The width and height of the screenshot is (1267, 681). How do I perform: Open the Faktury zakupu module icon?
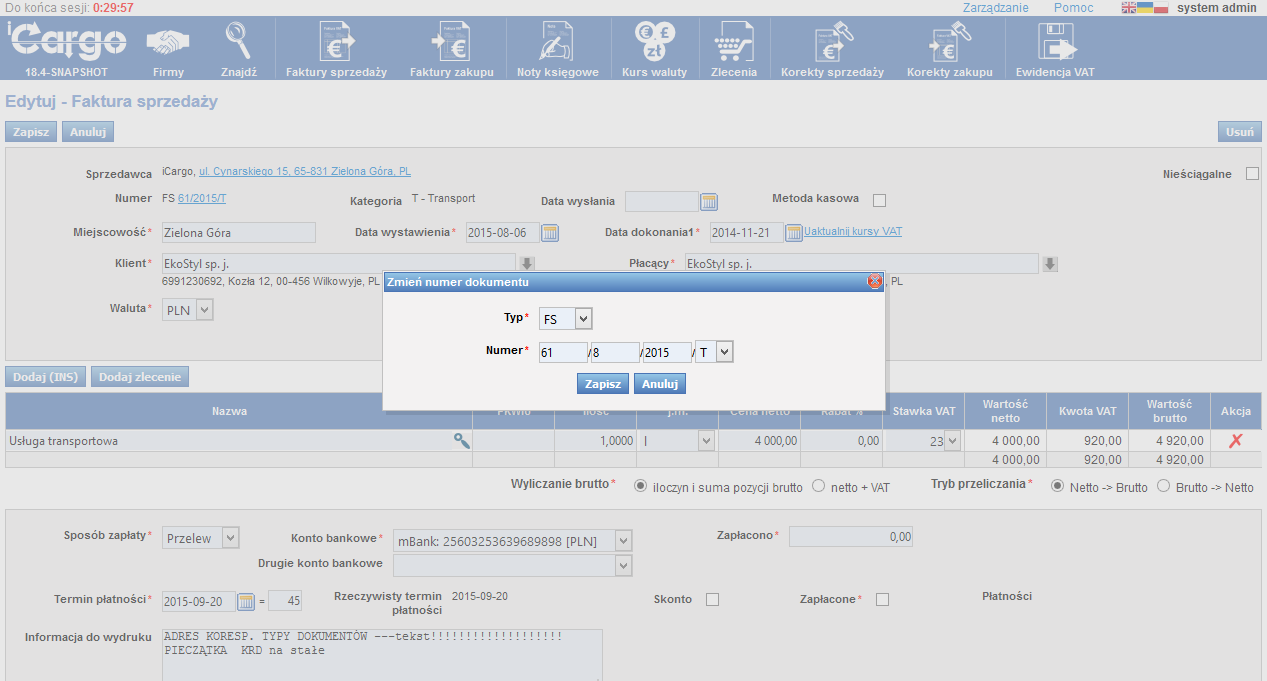[x=451, y=43]
